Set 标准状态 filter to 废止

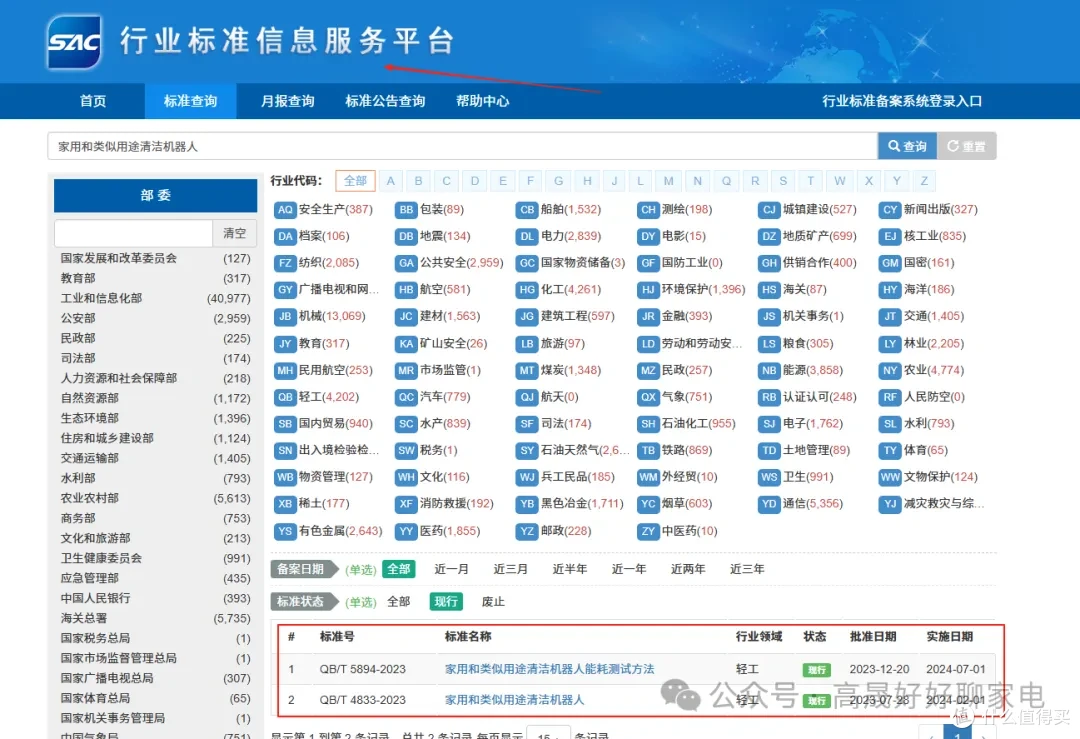(492, 601)
